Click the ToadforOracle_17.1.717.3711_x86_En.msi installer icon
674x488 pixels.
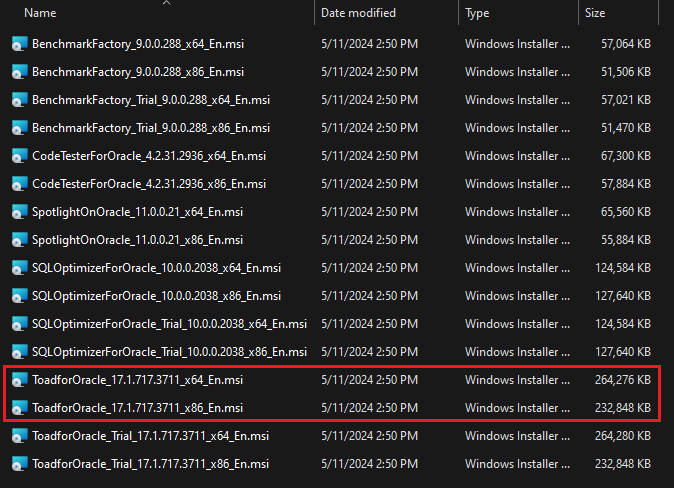[19, 408]
